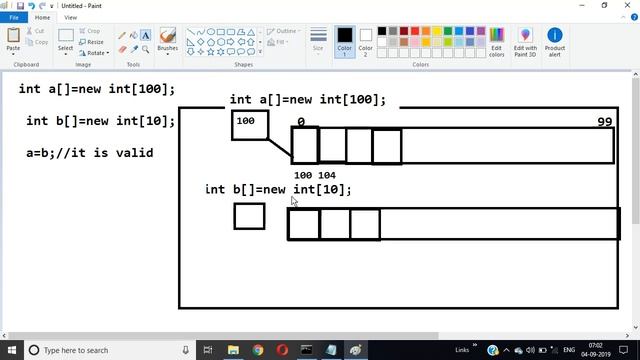Click the Crop button
The image size is (640, 360).
pyautogui.click(x=90, y=31)
